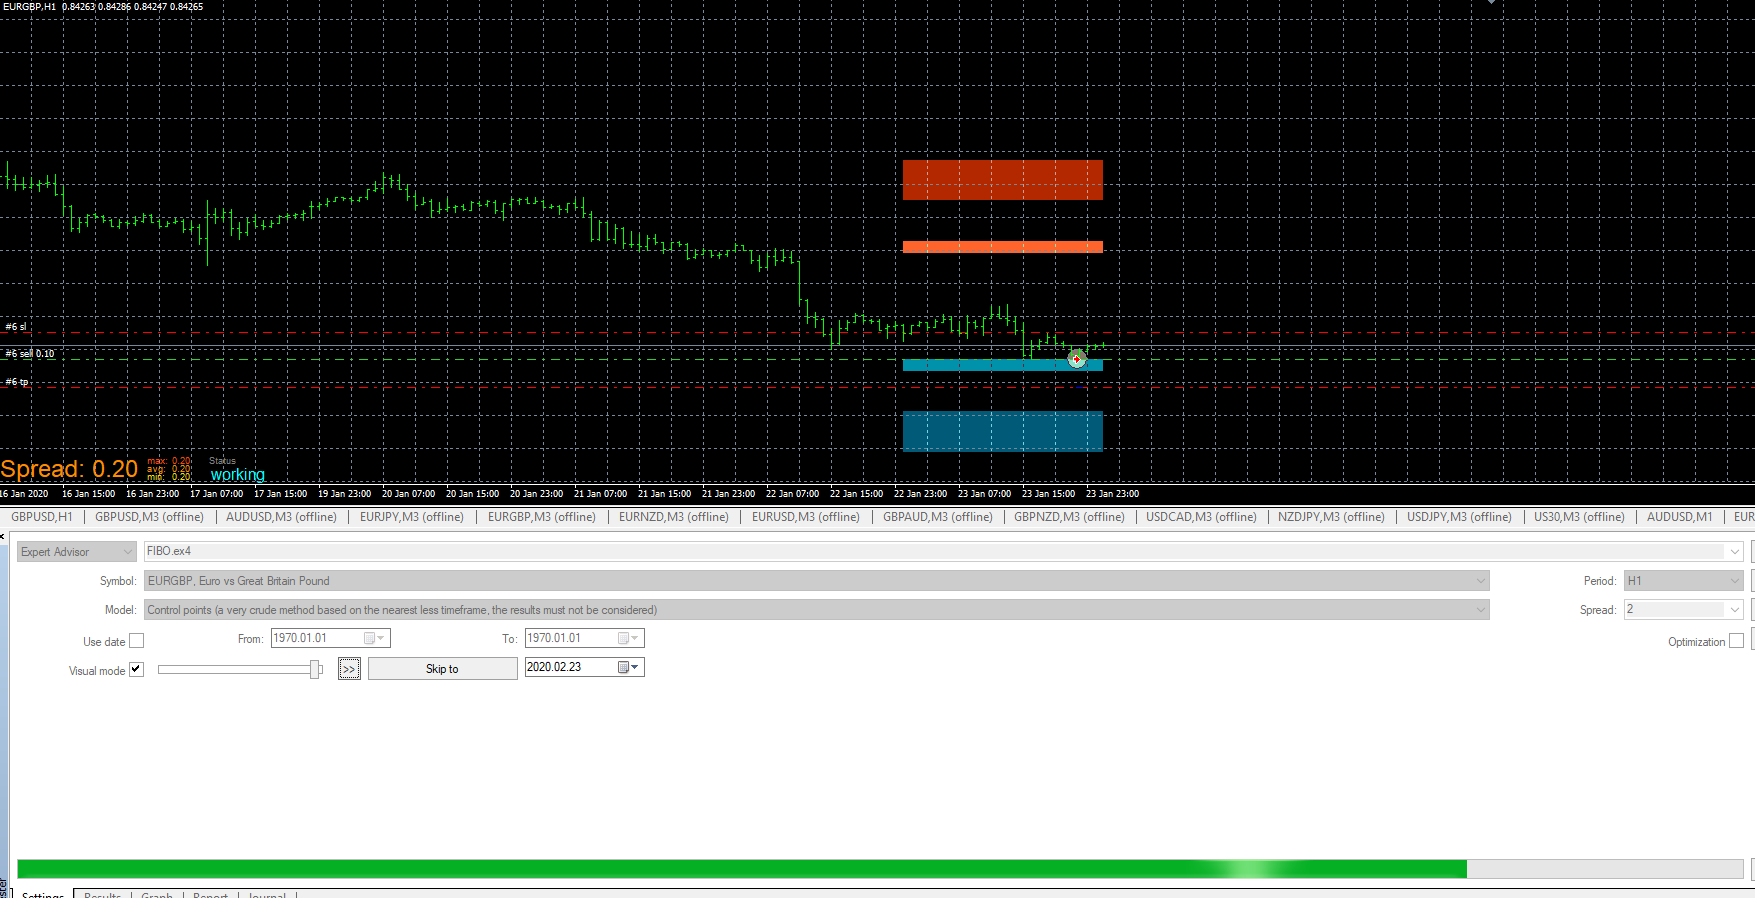Click the Skip to button
The width and height of the screenshot is (1755, 898).
click(442, 669)
